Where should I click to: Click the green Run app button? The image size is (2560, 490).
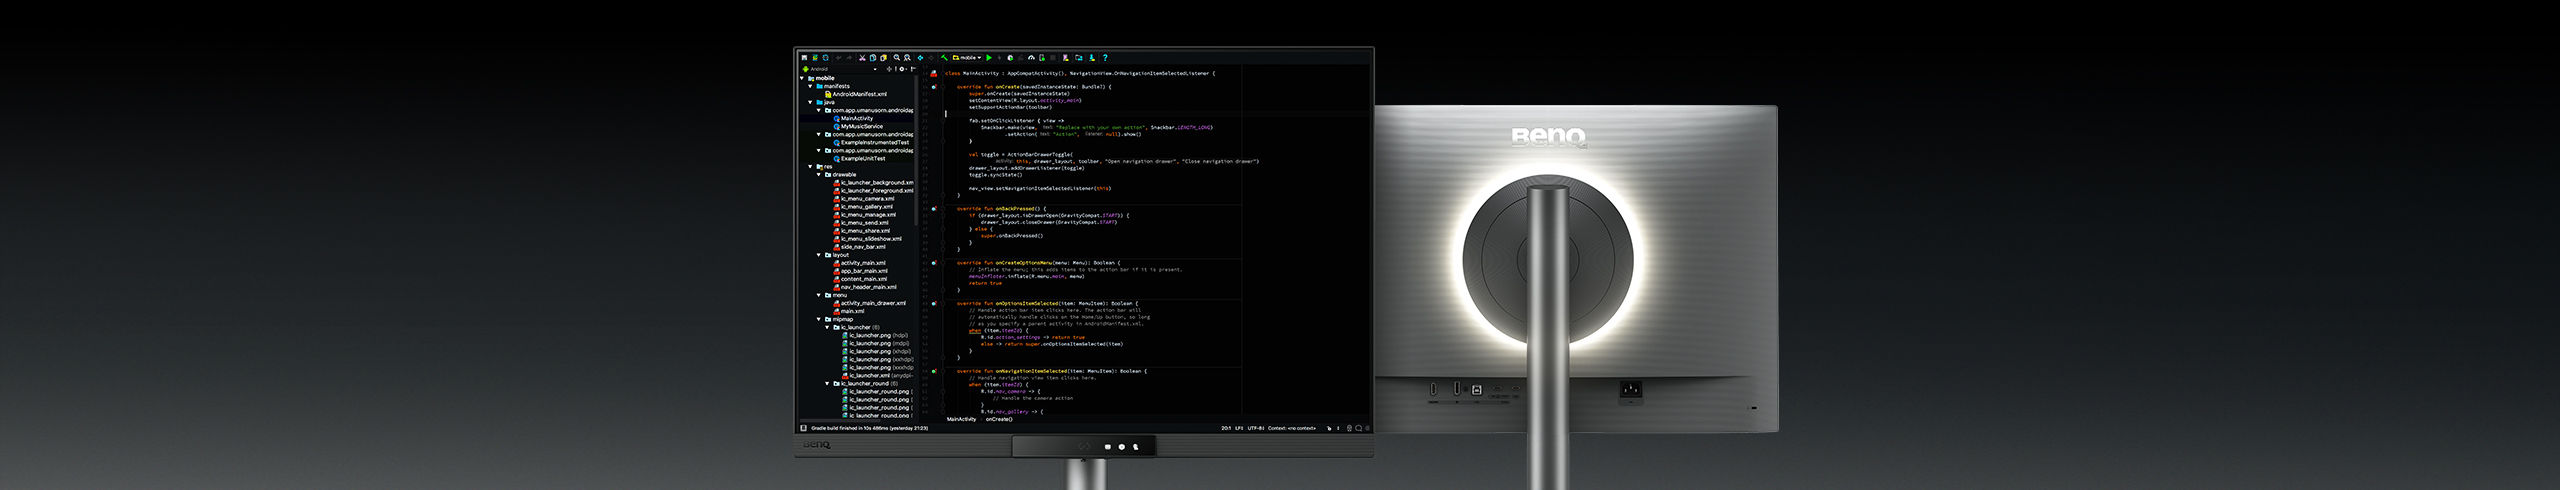coord(989,58)
